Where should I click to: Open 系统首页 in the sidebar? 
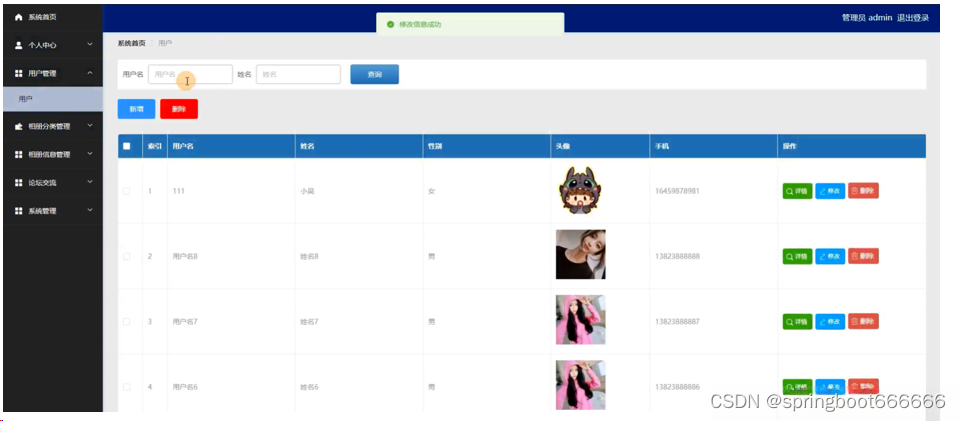(x=53, y=18)
